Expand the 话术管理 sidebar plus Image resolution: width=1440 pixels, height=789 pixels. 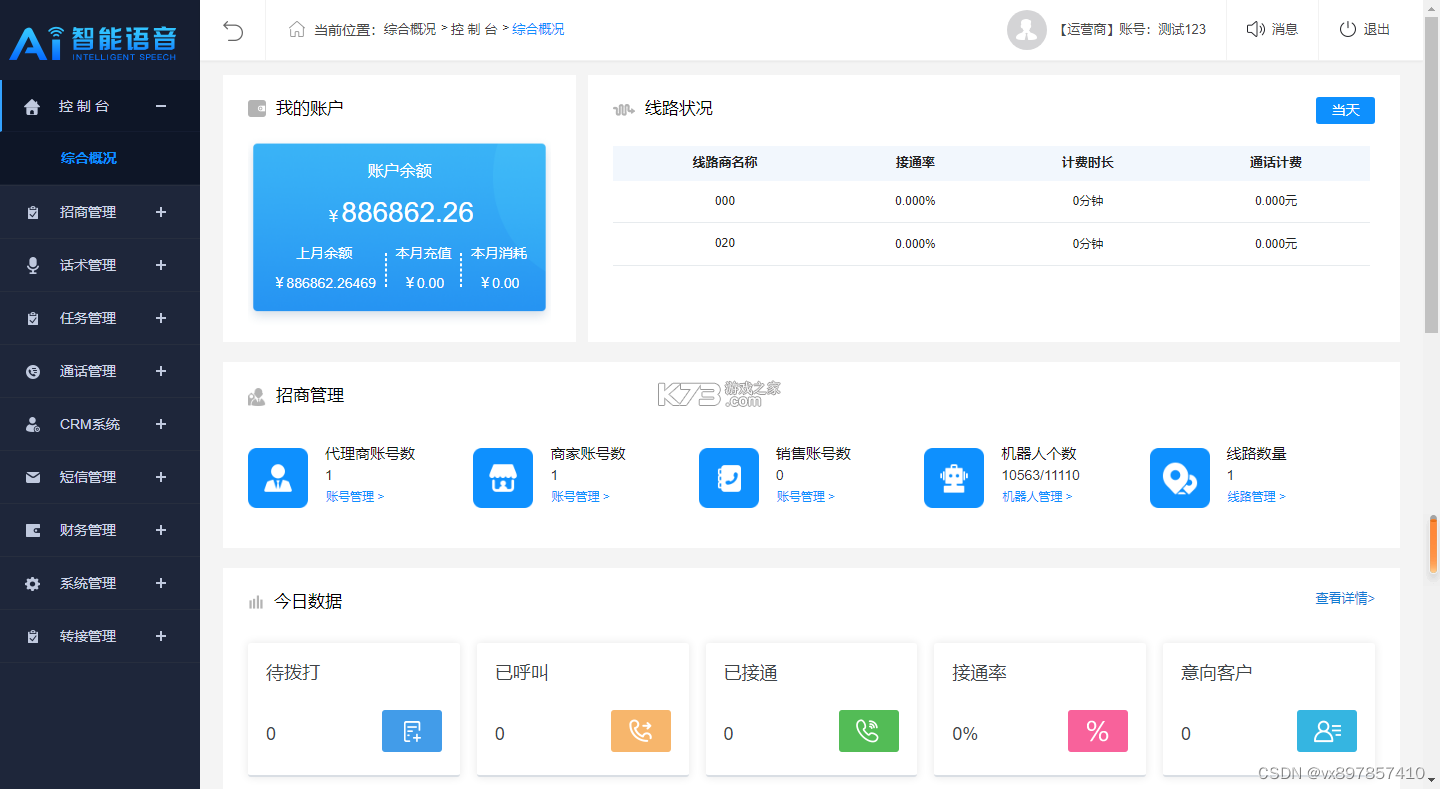point(161,265)
